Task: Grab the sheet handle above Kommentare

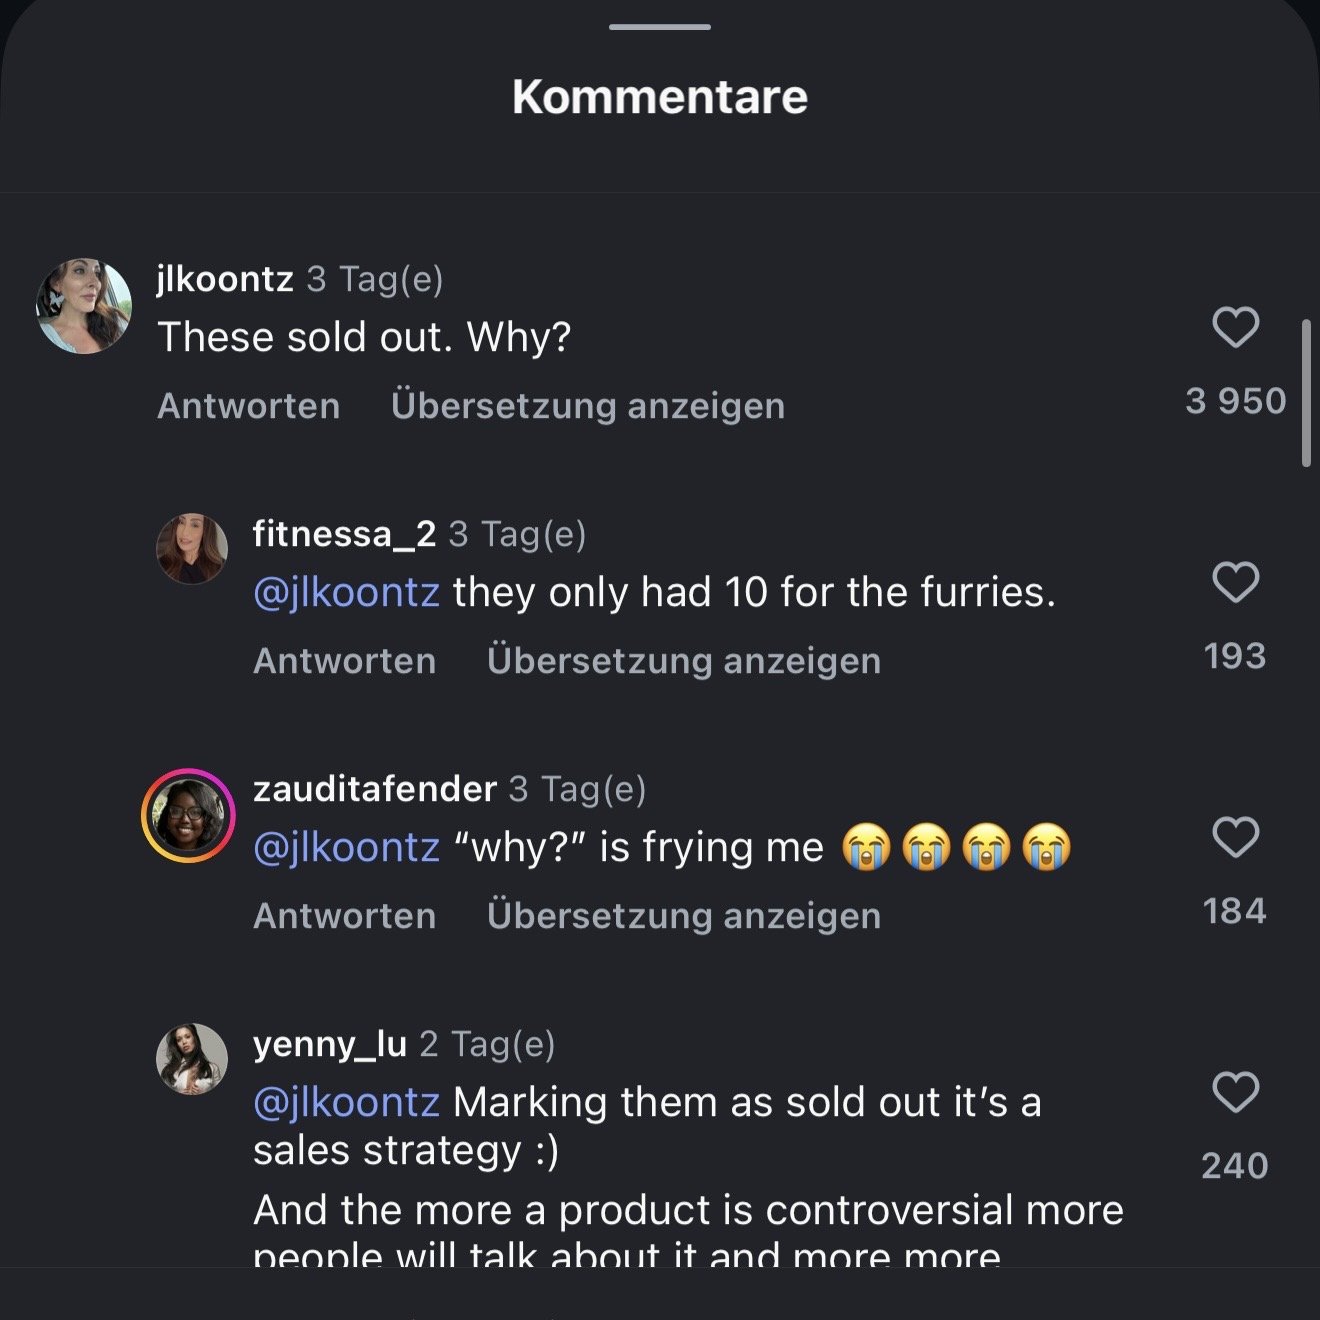Action: [x=660, y=27]
